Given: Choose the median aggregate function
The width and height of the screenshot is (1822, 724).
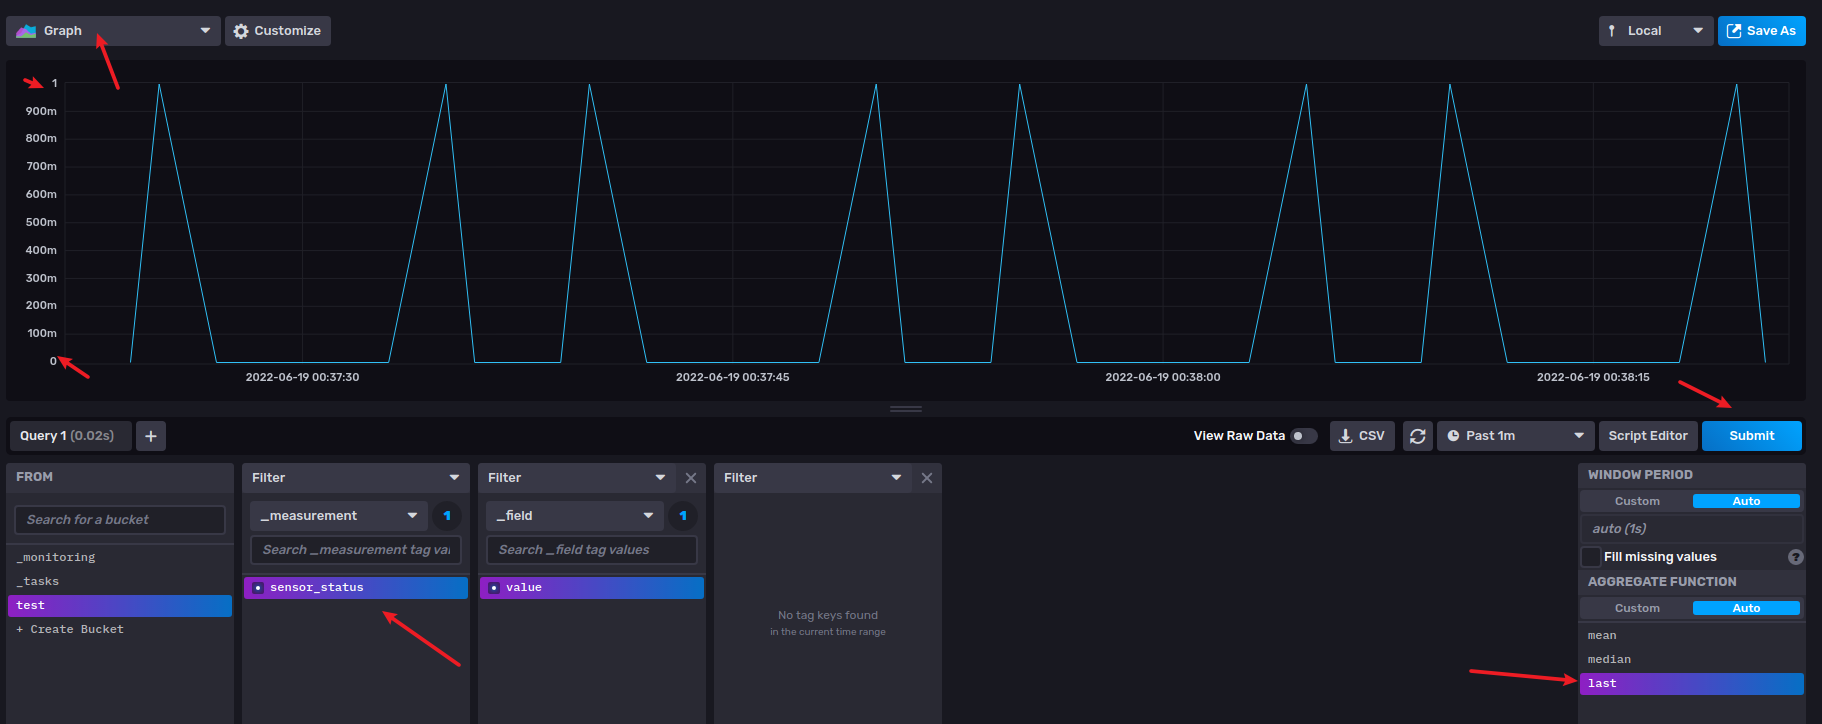Looking at the screenshot, I should pyautogui.click(x=1692, y=660).
